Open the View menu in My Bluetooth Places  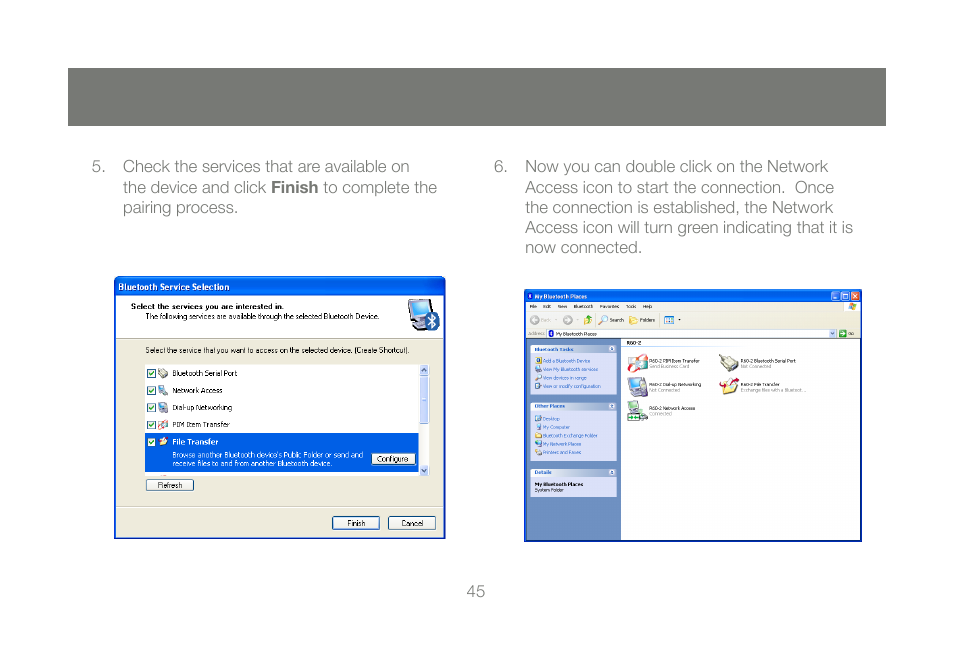pyautogui.click(x=562, y=307)
